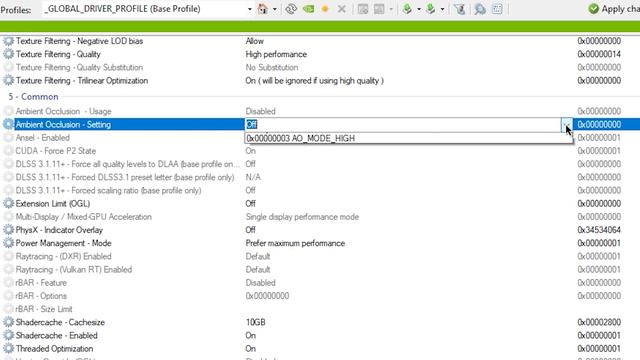Select the Texture Filtering - Quality Substitution setting
The height and width of the screenshot is (360, 640).
pyautogui.click(x=79, y=67)
